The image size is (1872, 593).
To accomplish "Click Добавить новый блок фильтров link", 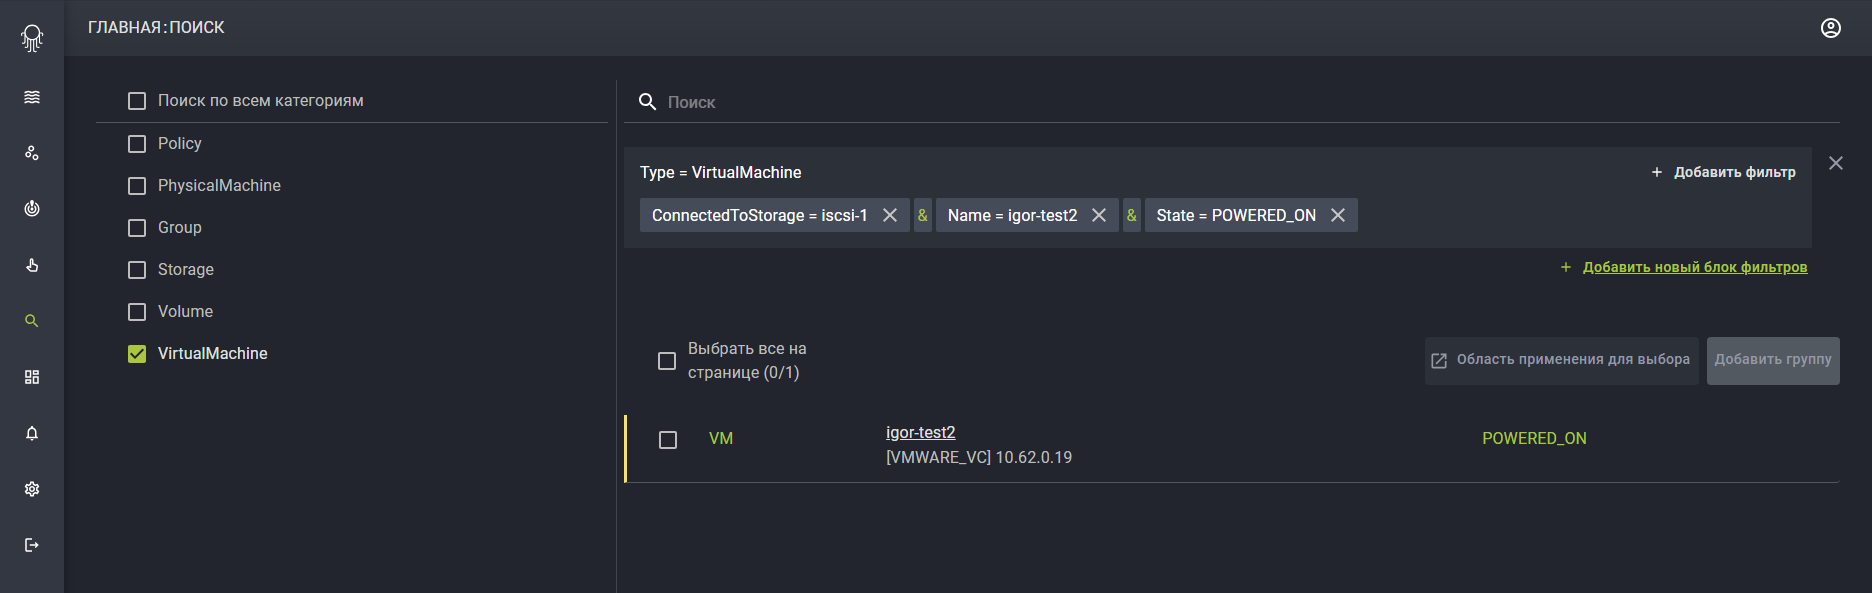I will click(1695, 267).
